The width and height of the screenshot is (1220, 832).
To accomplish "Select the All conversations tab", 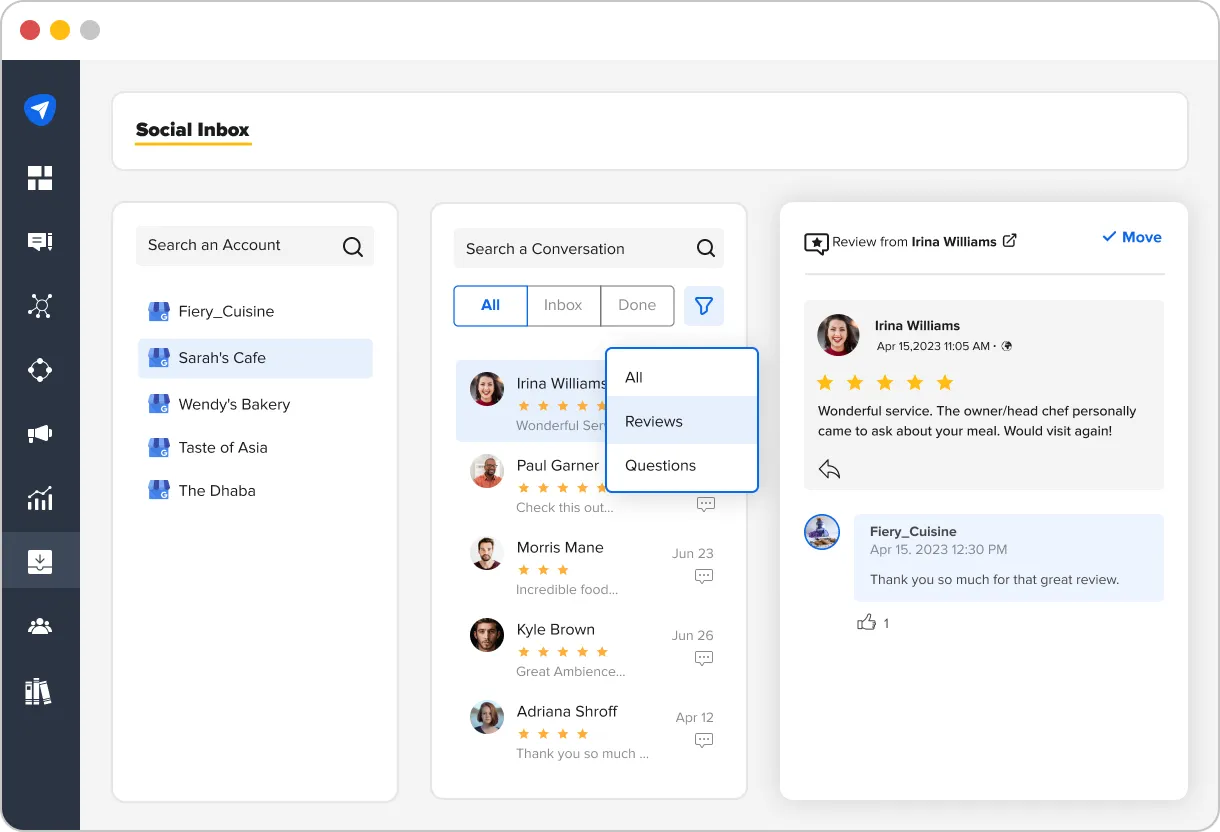I will pos(490,306).
